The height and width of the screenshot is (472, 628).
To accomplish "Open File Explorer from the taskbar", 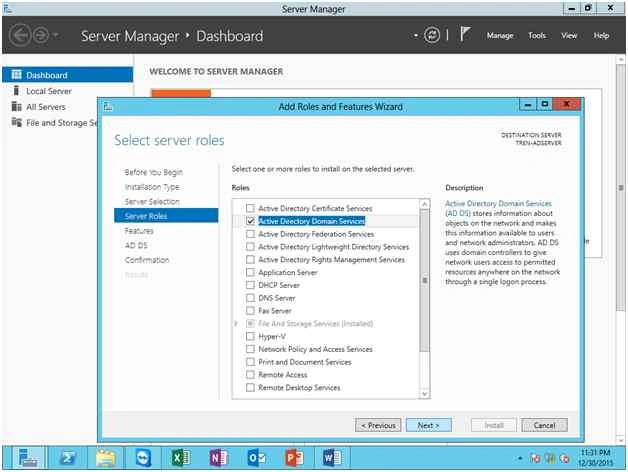I will click(x=105, y=458).
